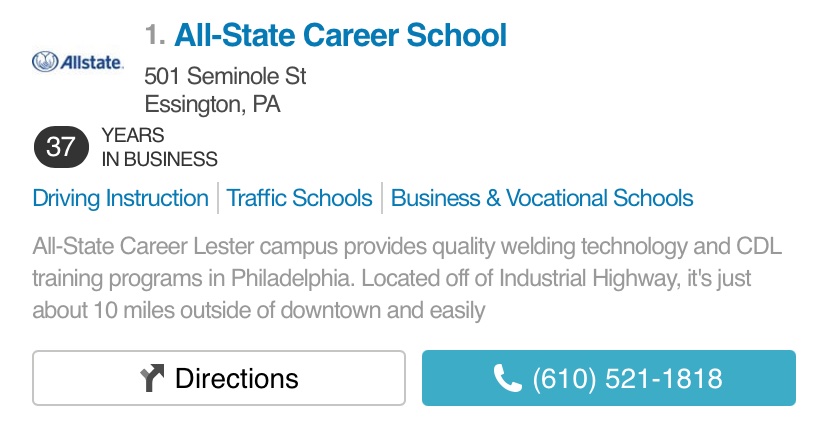
Task: Click the turn-arrow icon beside Directions
Action: click(152, 378)
